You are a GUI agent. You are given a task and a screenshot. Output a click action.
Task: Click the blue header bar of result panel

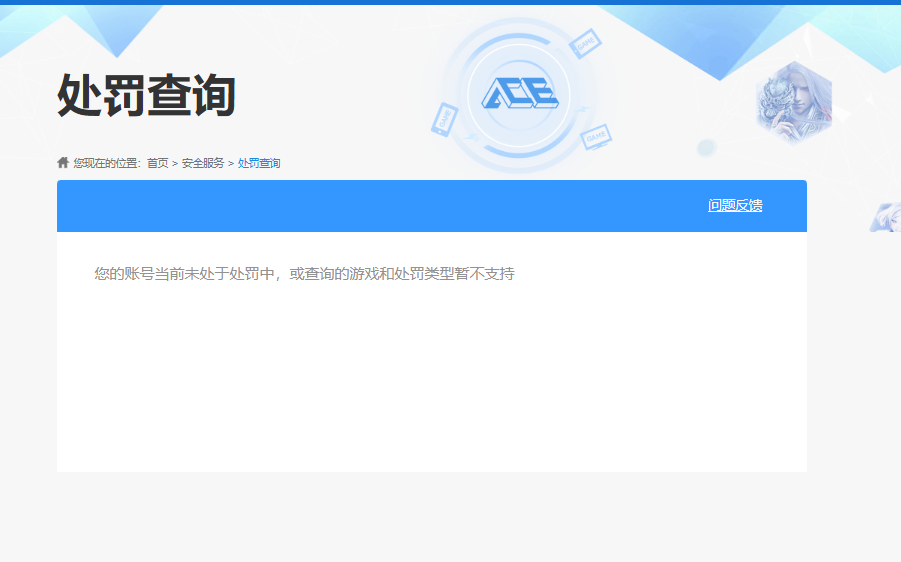click(x=380, y=206)
